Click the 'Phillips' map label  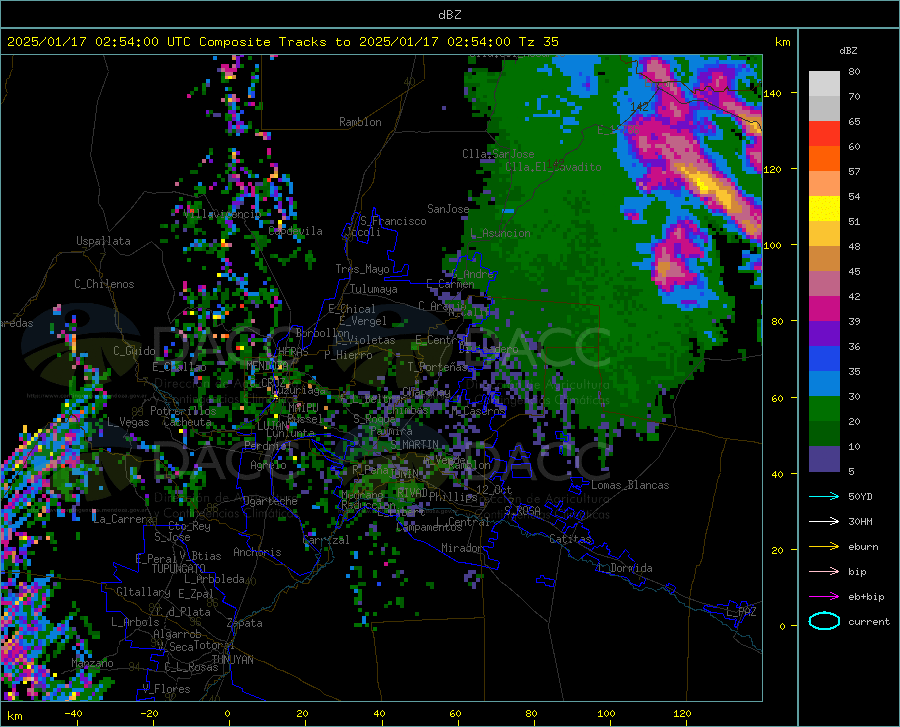(x=453, y=496)
